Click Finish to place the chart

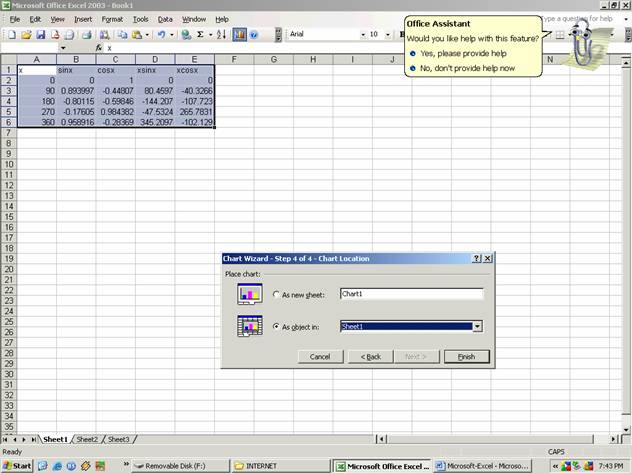pos(466,357)
